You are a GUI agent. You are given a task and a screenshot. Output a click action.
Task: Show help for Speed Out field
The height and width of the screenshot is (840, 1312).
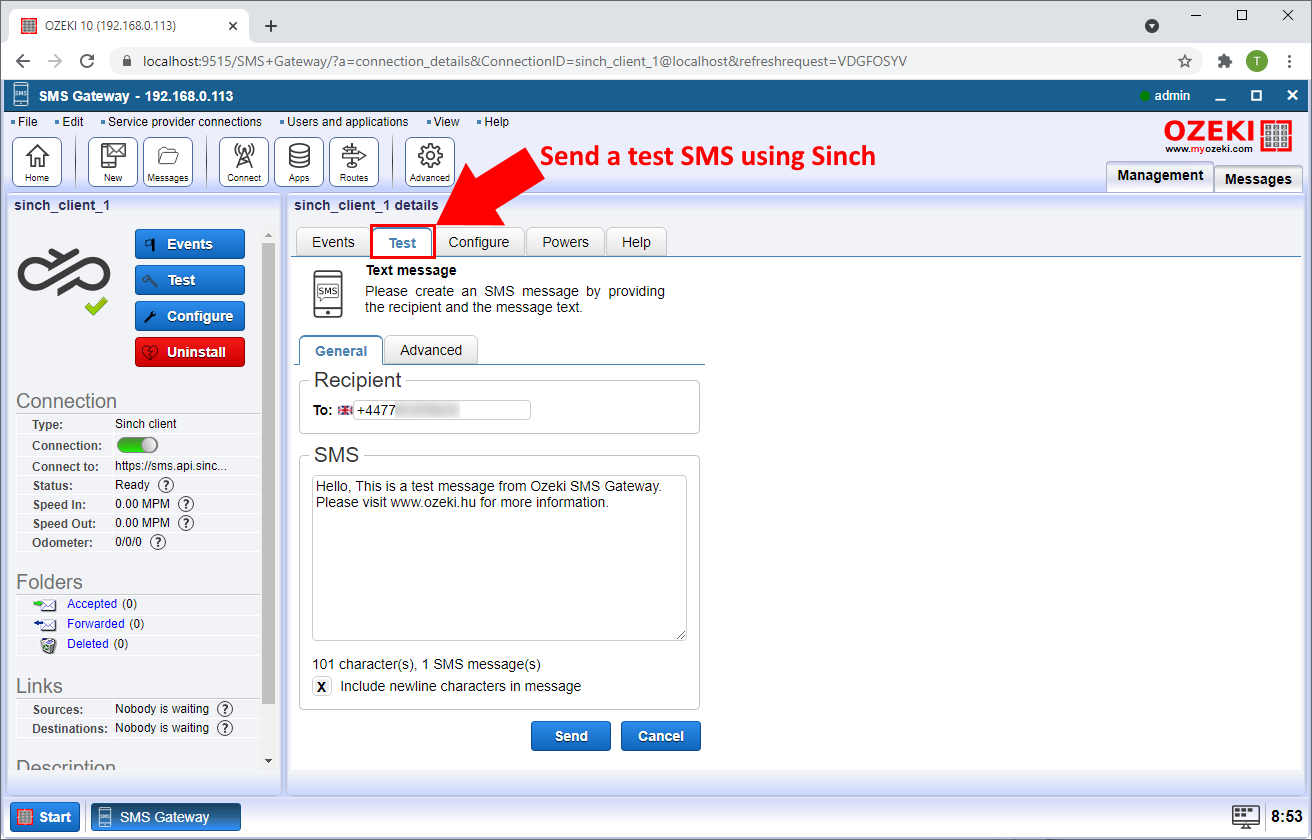click(x=186, y=523)
